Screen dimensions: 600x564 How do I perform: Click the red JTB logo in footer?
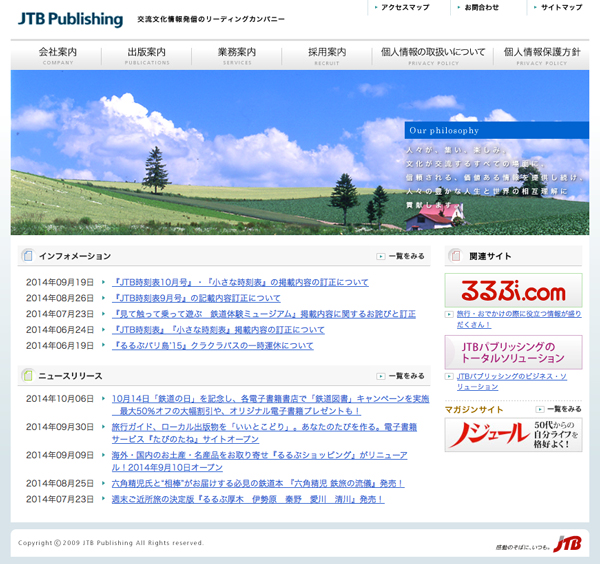pos(567,543)
